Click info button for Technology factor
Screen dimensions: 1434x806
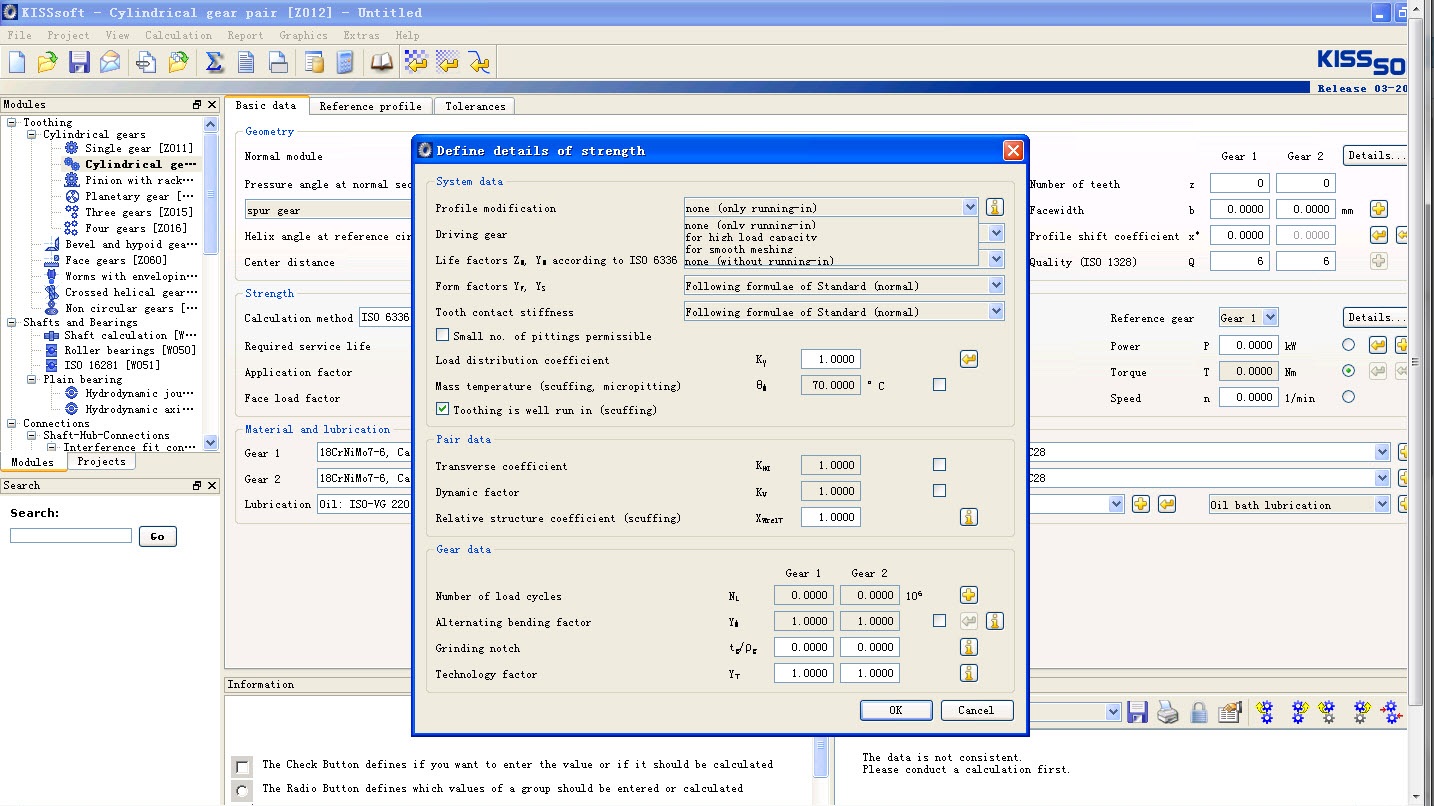point(968,673)
